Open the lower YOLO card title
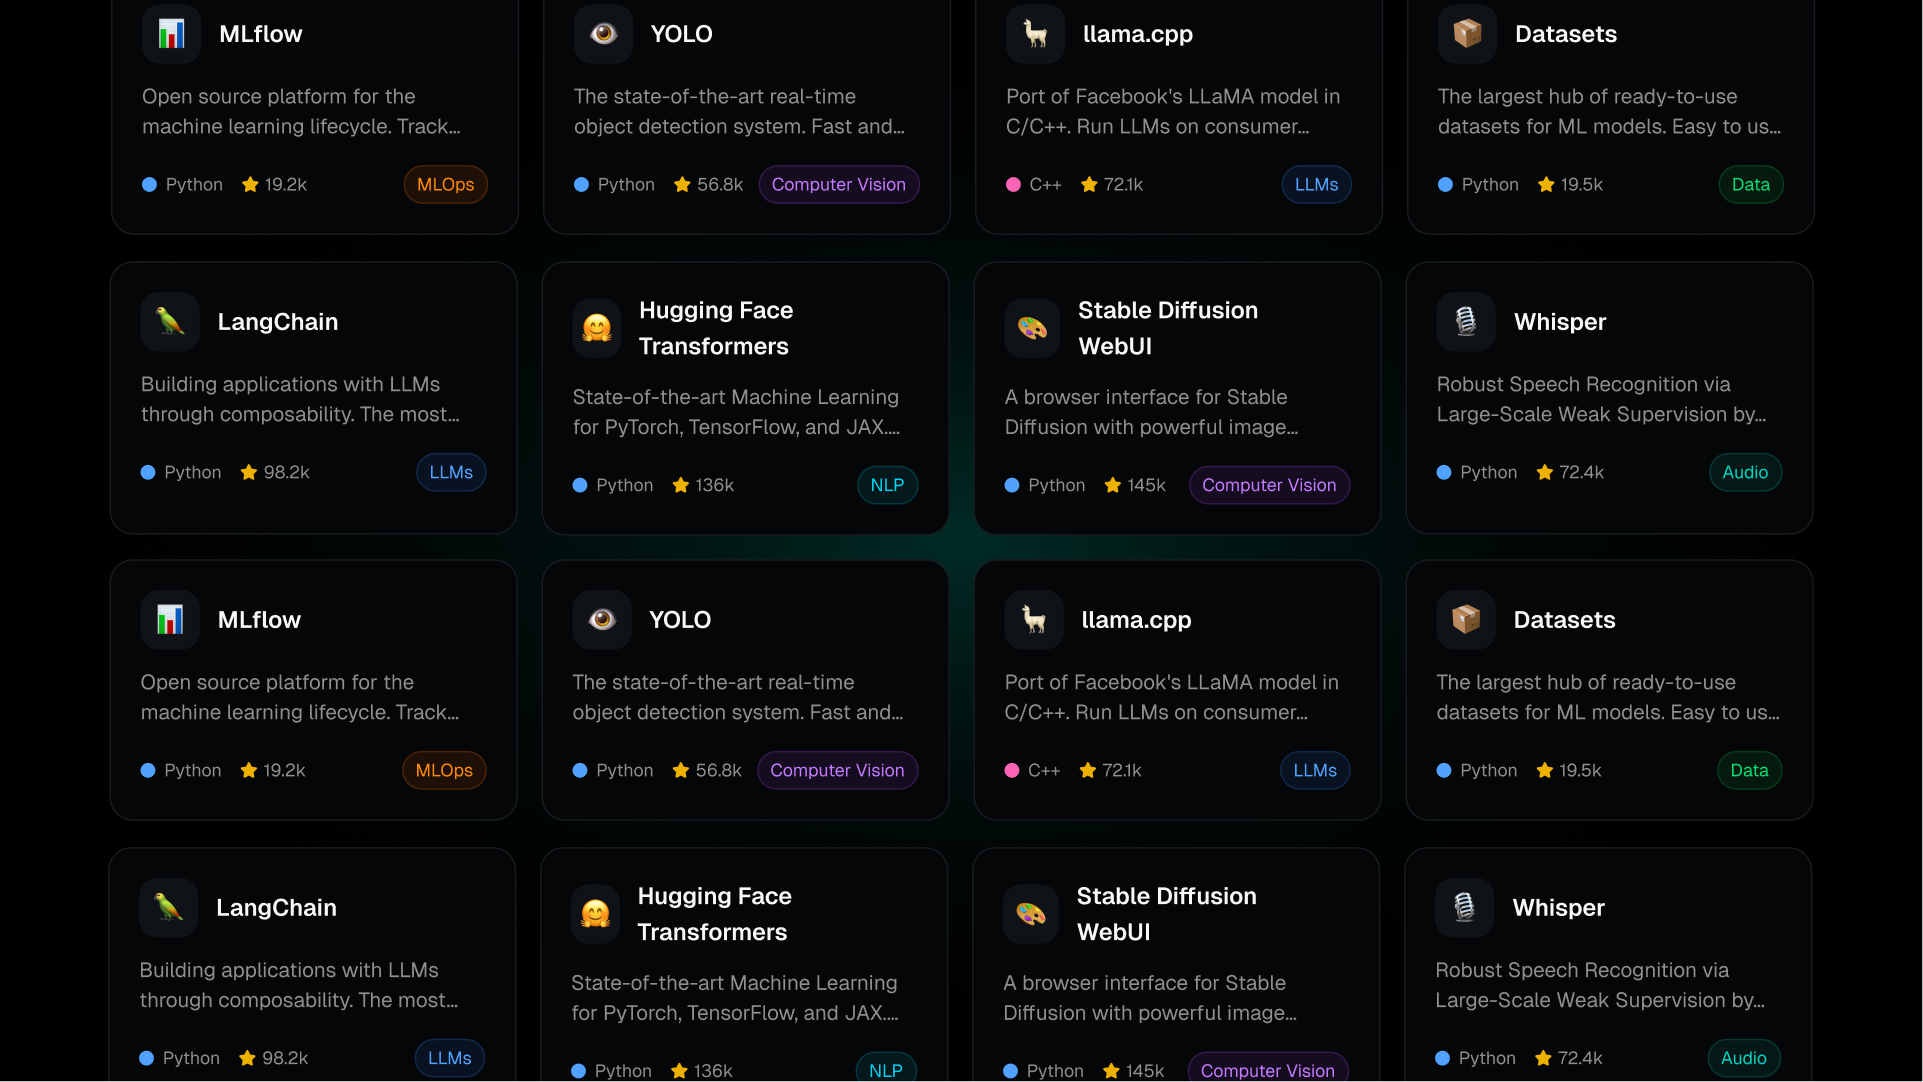This screenshot has width=1923, height=1082. click(680, 620)
